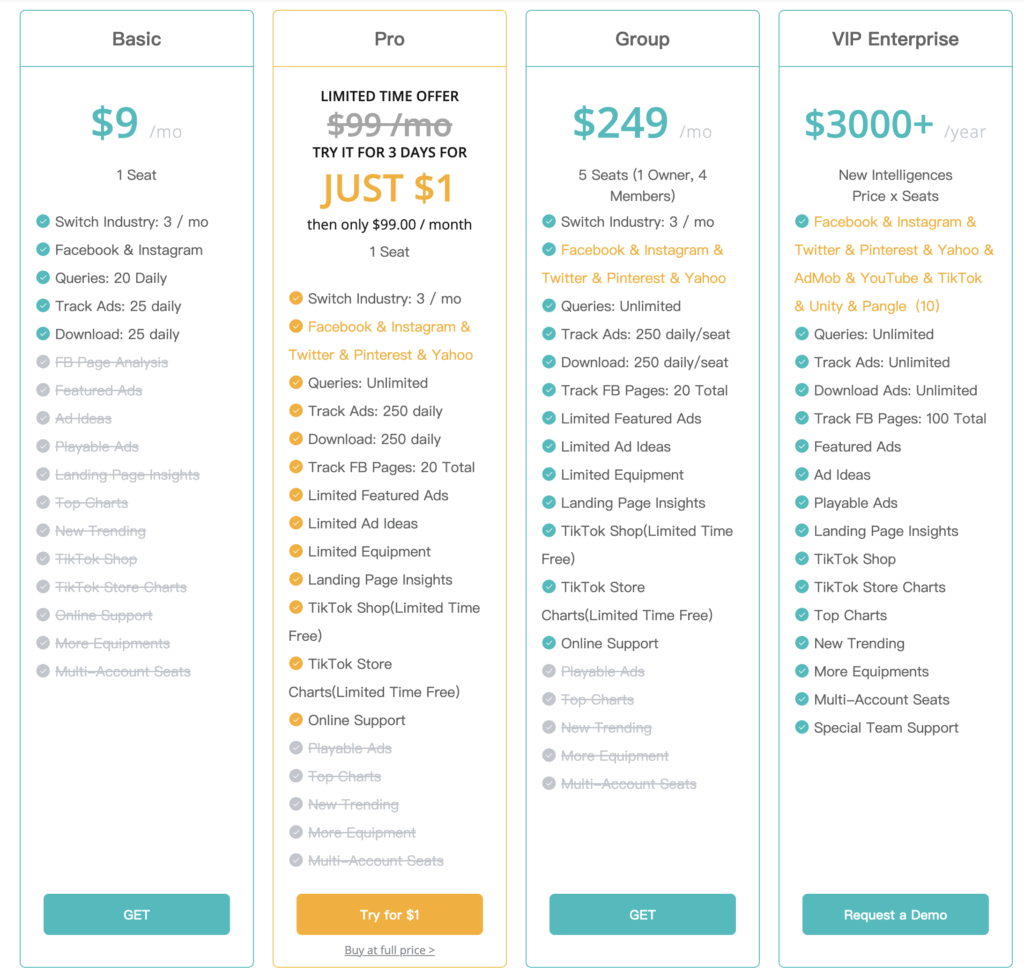Select the VIP Enterprise plan header

[x=895, y=39]
